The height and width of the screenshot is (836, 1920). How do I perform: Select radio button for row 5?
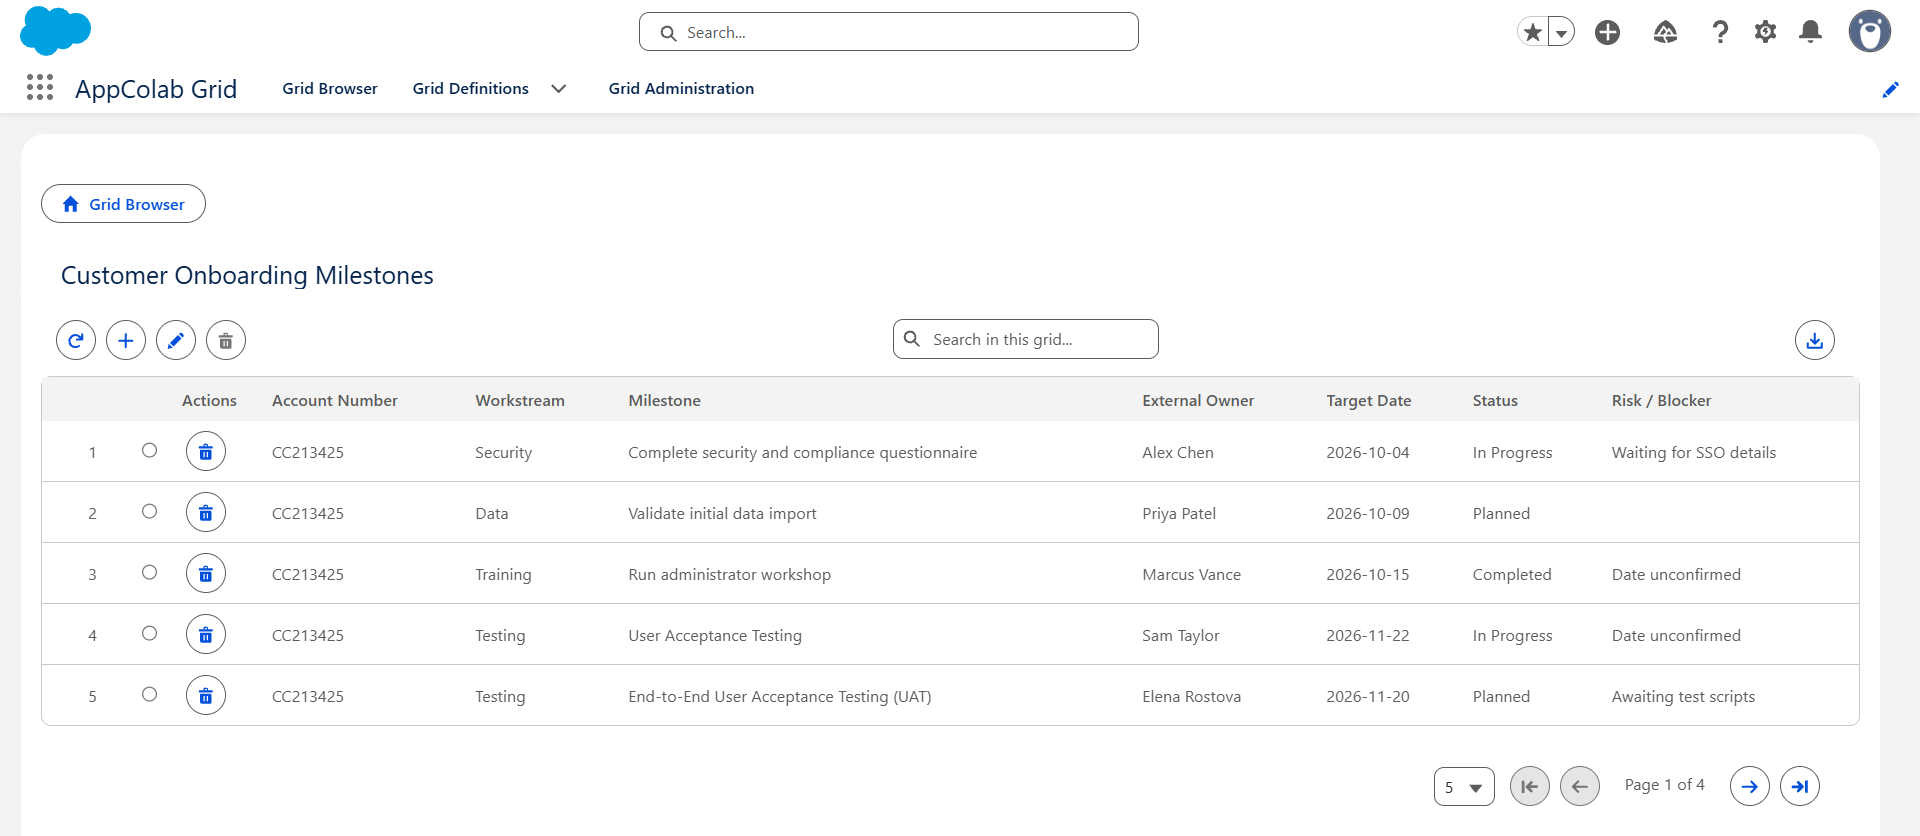coord(150,695)
